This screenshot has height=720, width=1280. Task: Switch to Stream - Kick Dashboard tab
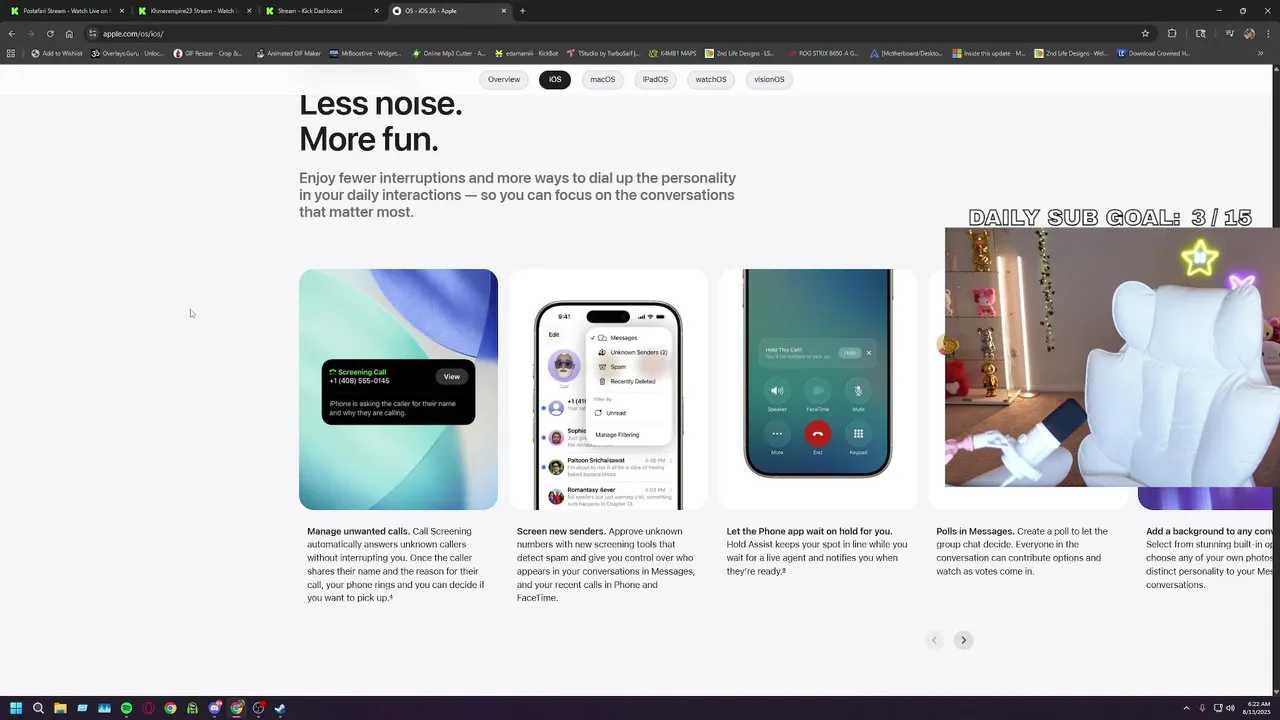(322, 11)
